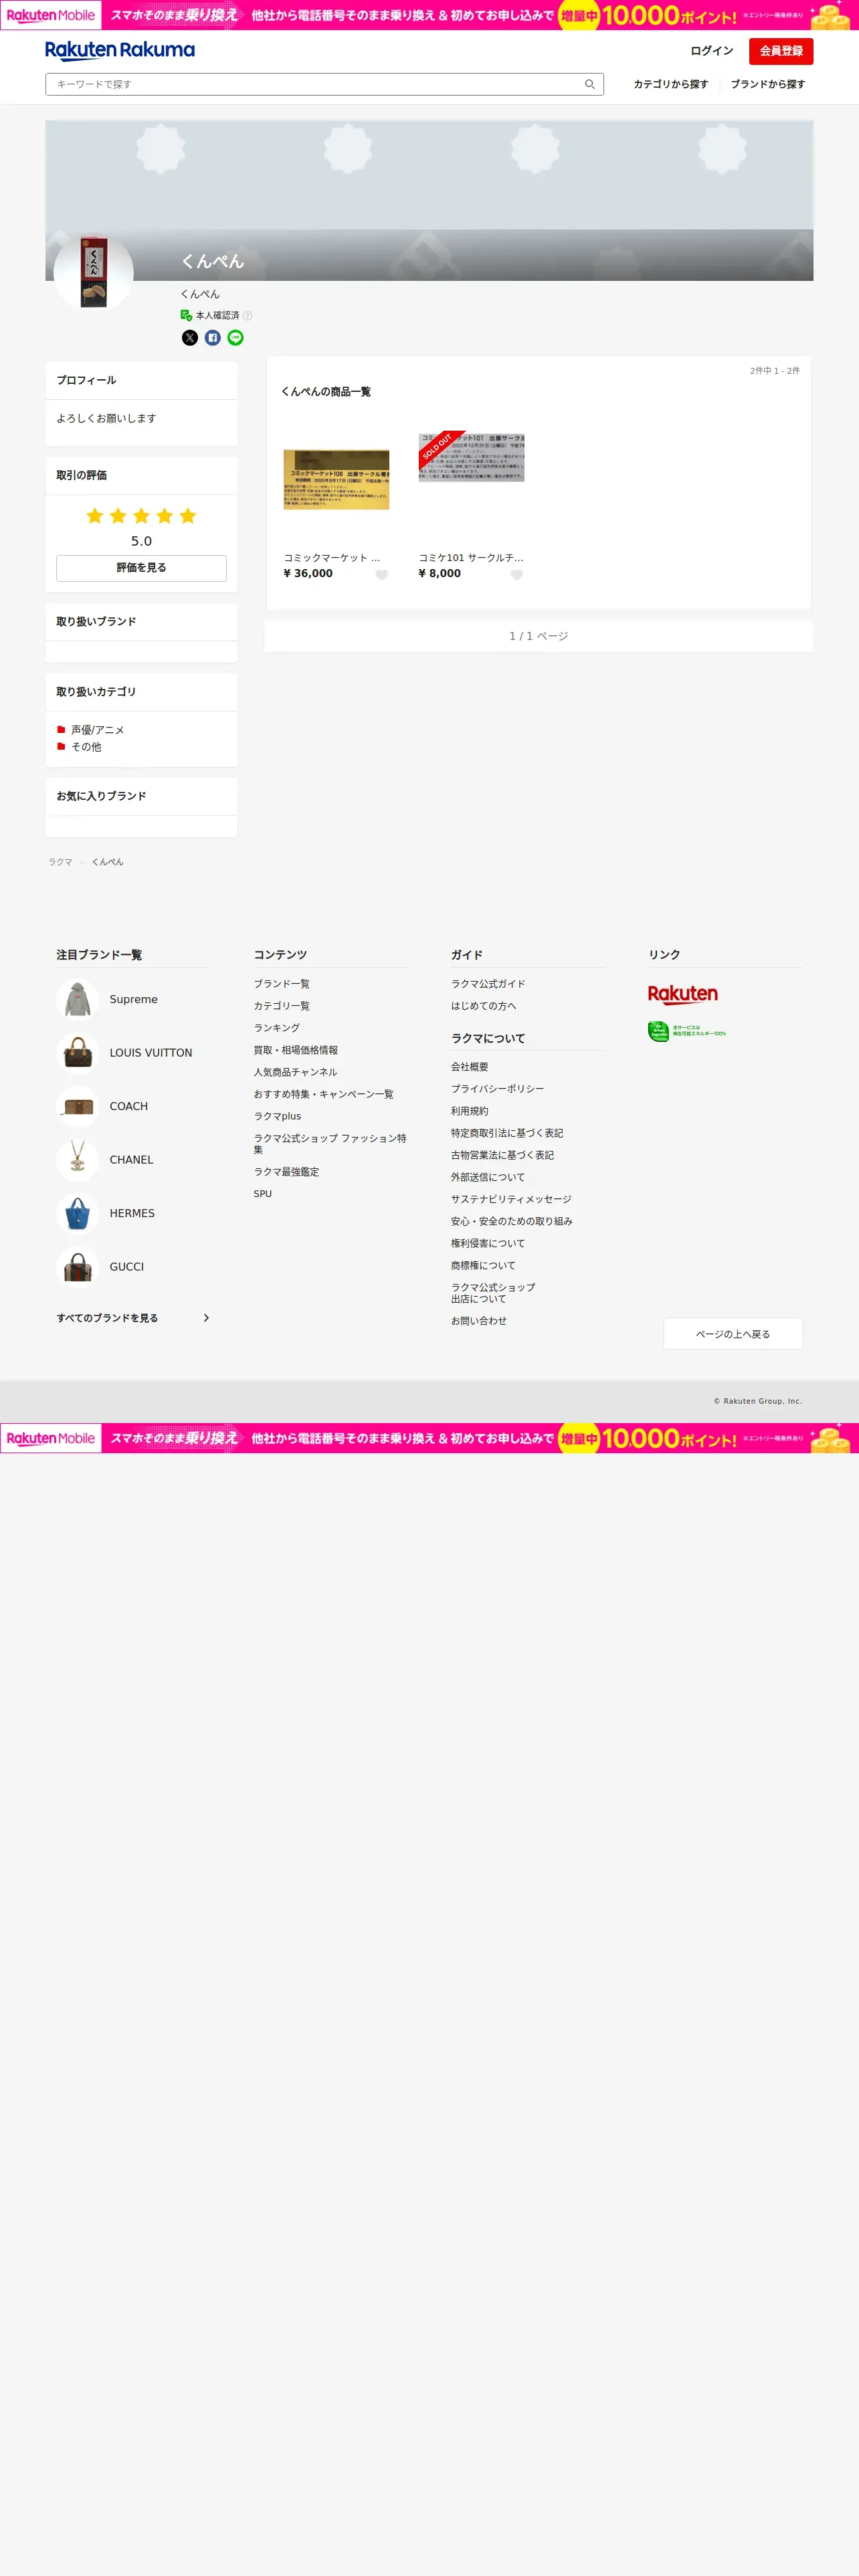Click the LOUIS VUITTON bag icon
Viewport: 859px width, 2576px height.
click(x=77, y=1052)
